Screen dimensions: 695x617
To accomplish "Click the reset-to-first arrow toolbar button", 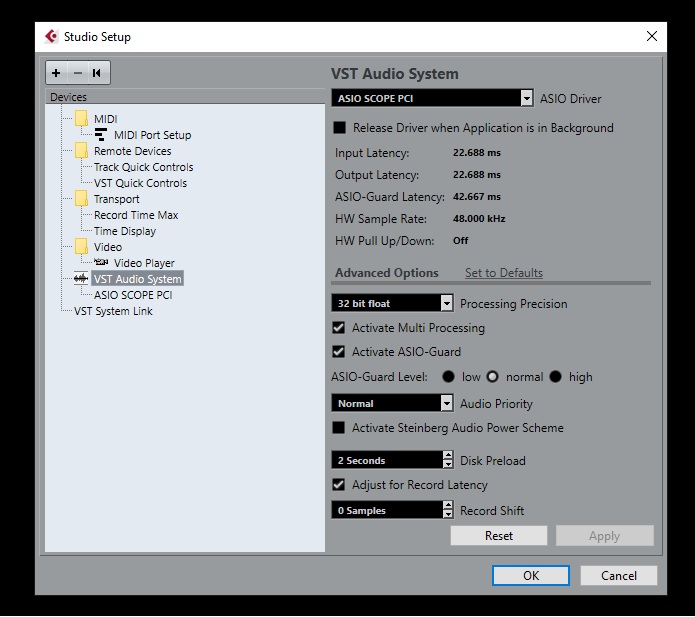I will click(98, 73).
